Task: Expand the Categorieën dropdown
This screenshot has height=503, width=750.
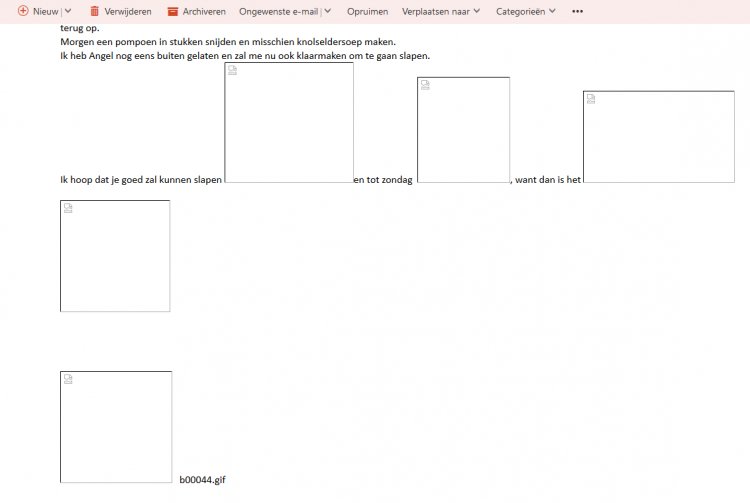Action: [525, 11]
